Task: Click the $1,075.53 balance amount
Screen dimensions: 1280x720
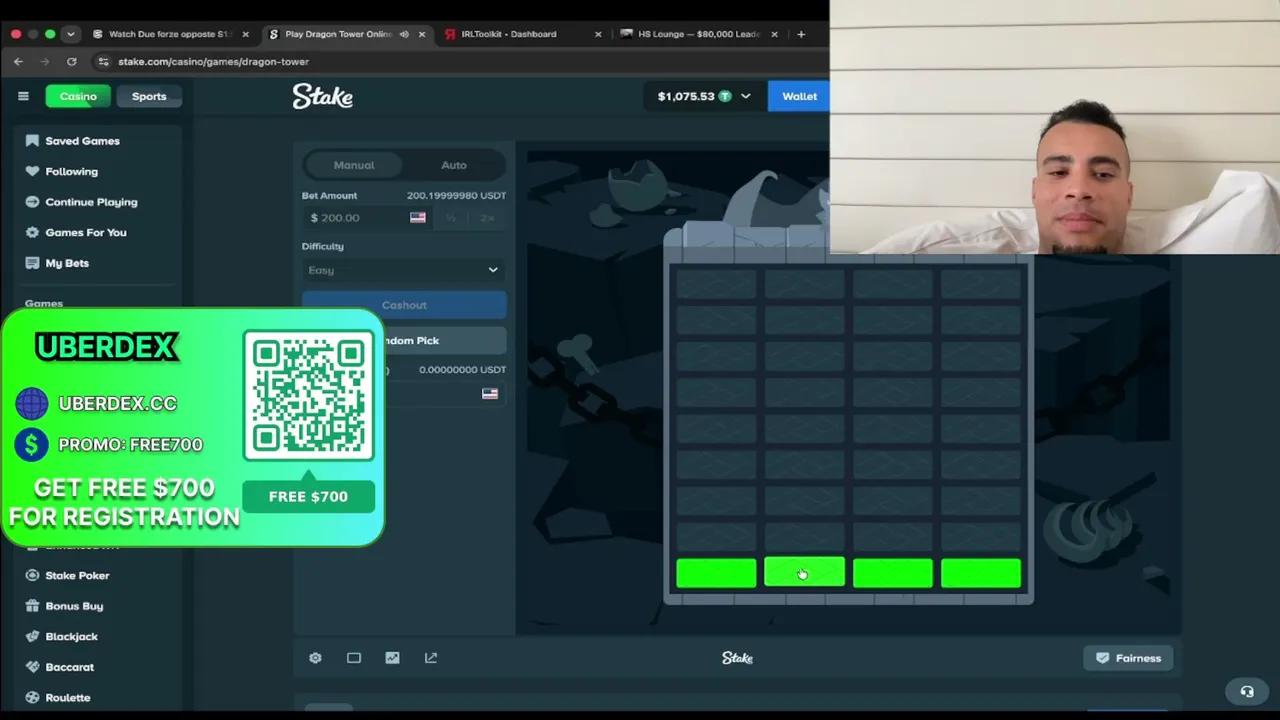Action: [686, 96]
